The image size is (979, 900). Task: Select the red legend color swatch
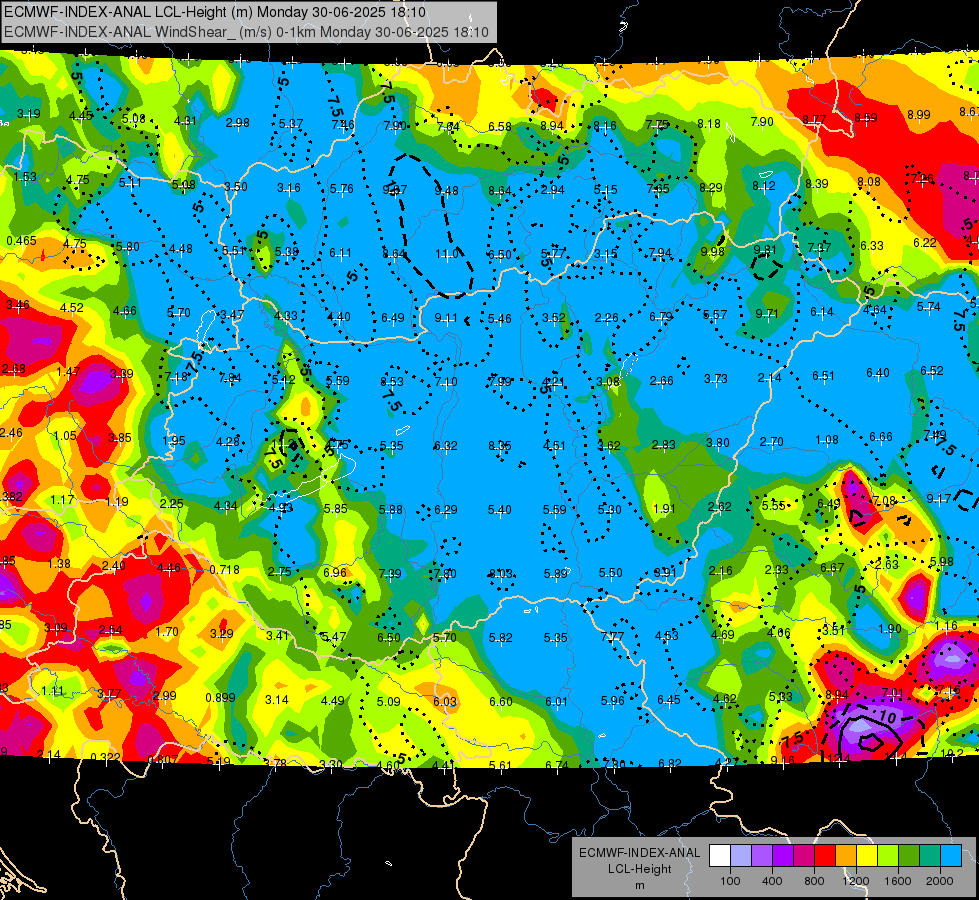click(825, 856)
